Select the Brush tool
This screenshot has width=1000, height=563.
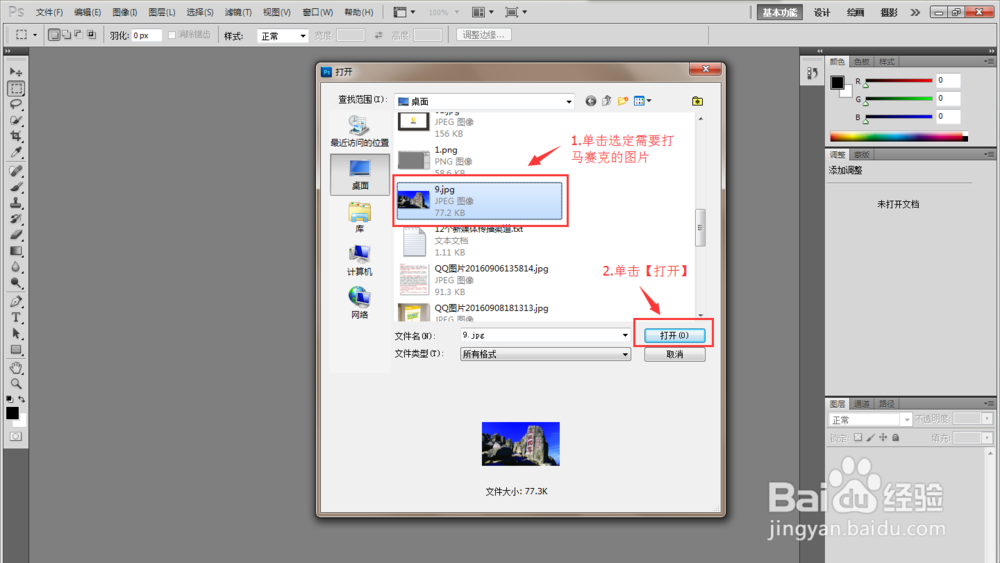click(16, 187)
